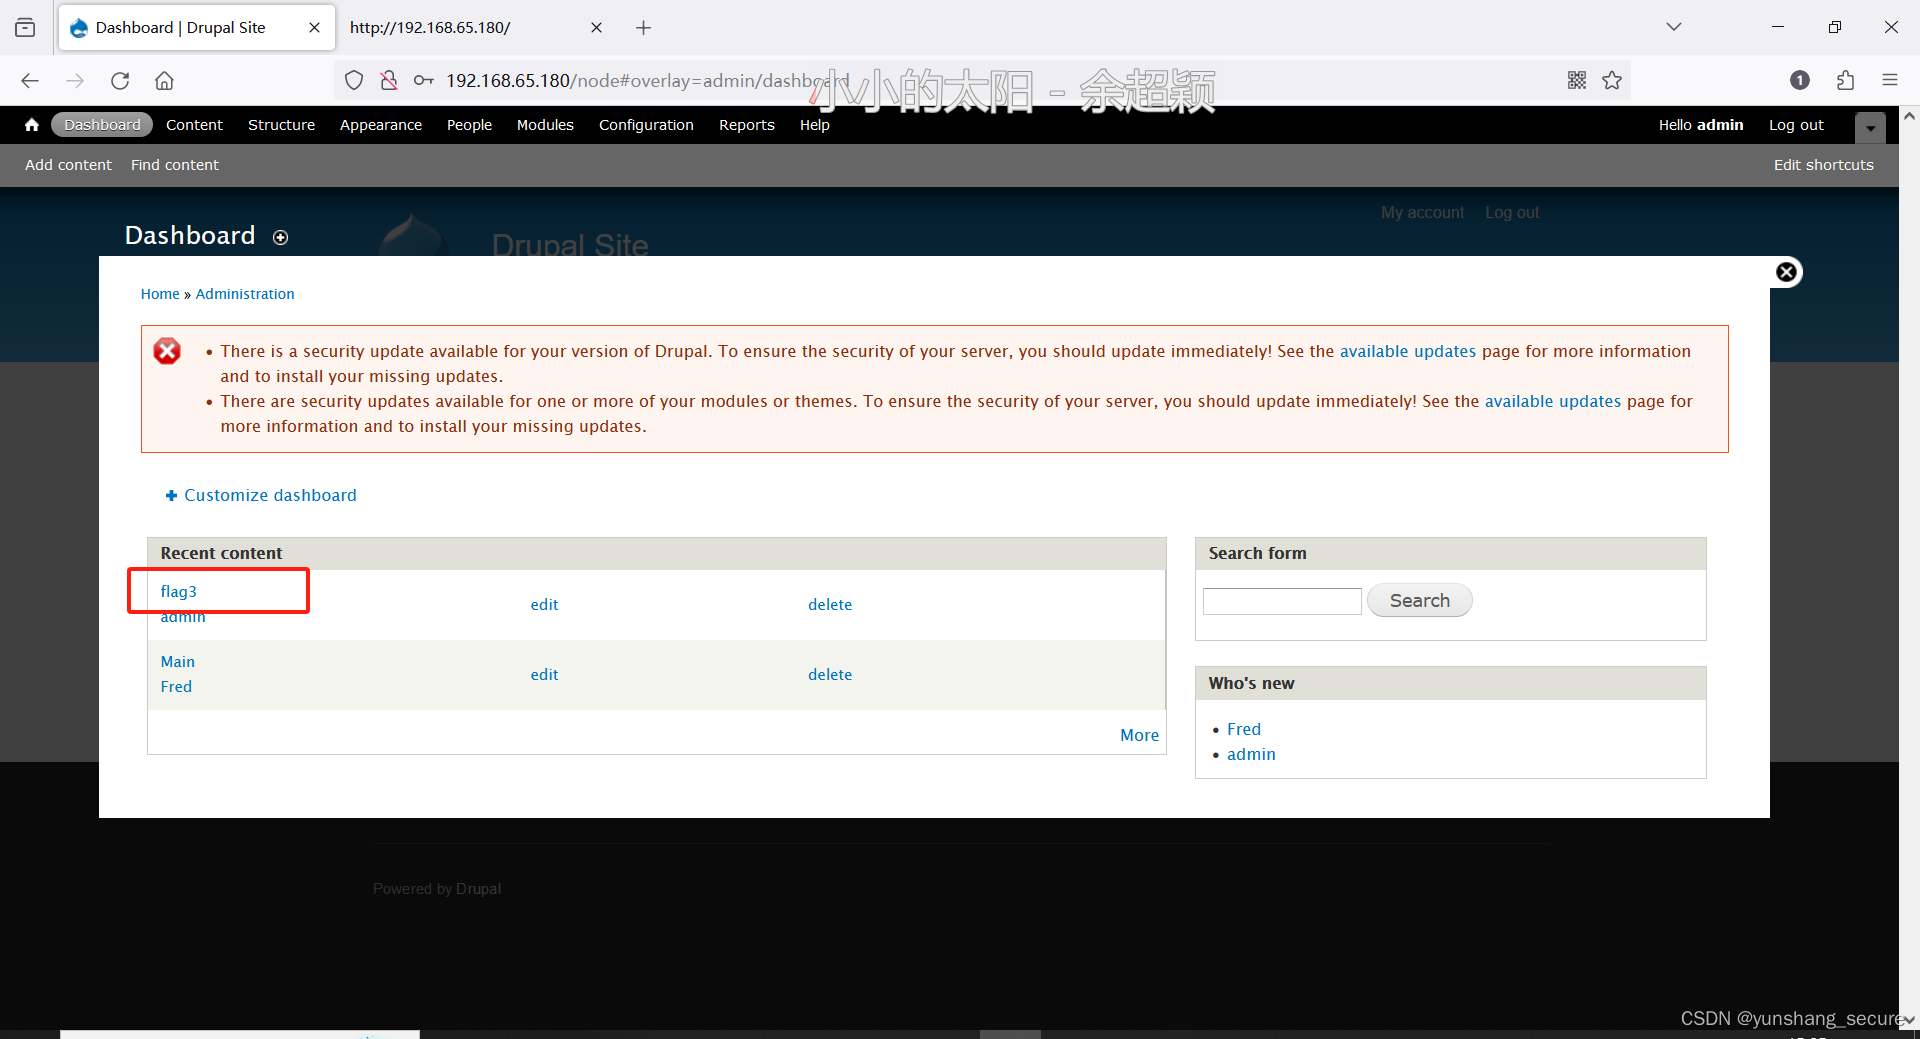Open the Appearance admin menu
1920x1039 pixels.
coord(381,125)
